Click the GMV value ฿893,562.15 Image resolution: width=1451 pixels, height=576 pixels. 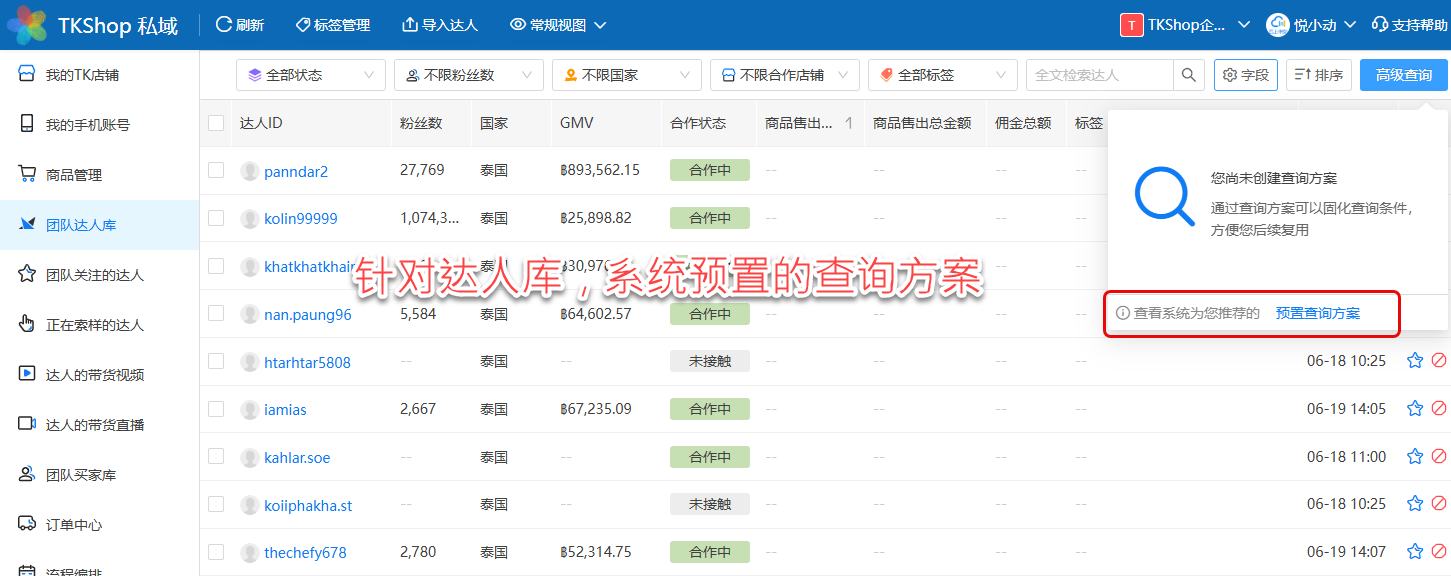[600, 170]
